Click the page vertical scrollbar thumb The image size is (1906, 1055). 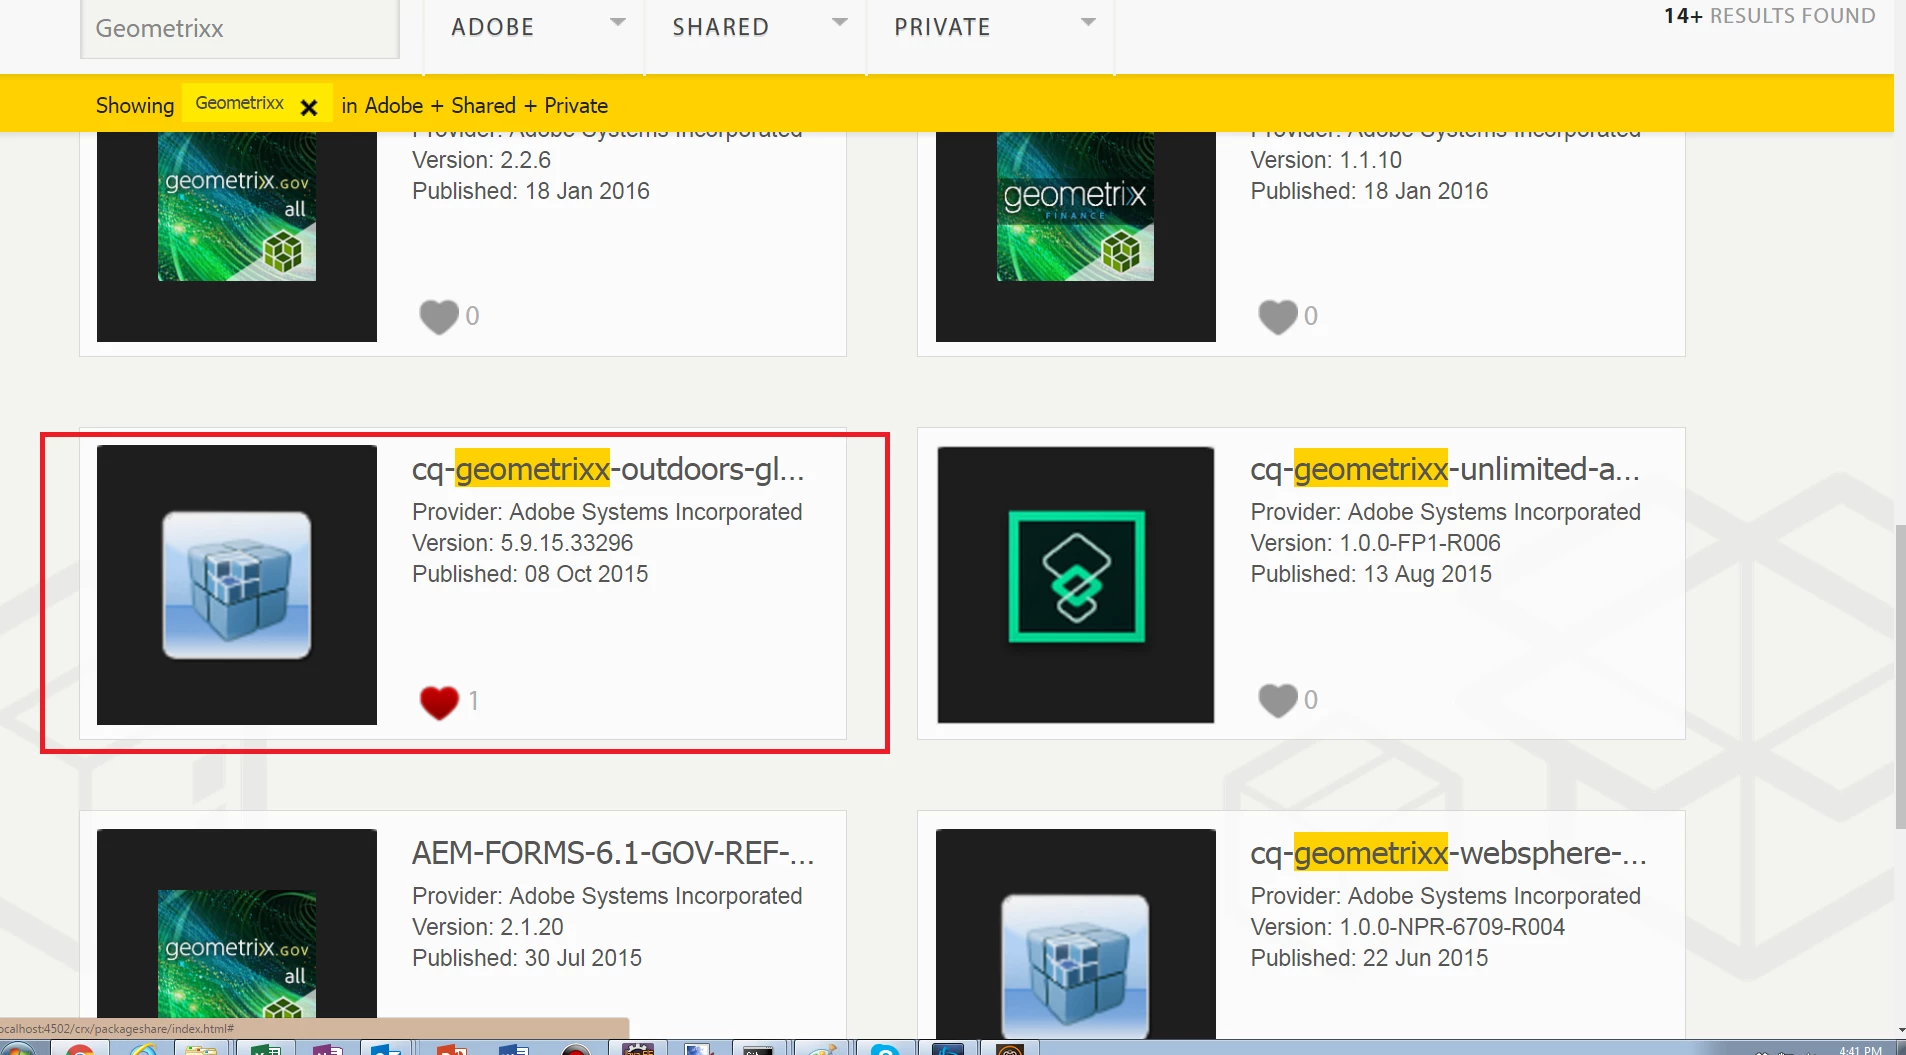1900,676
